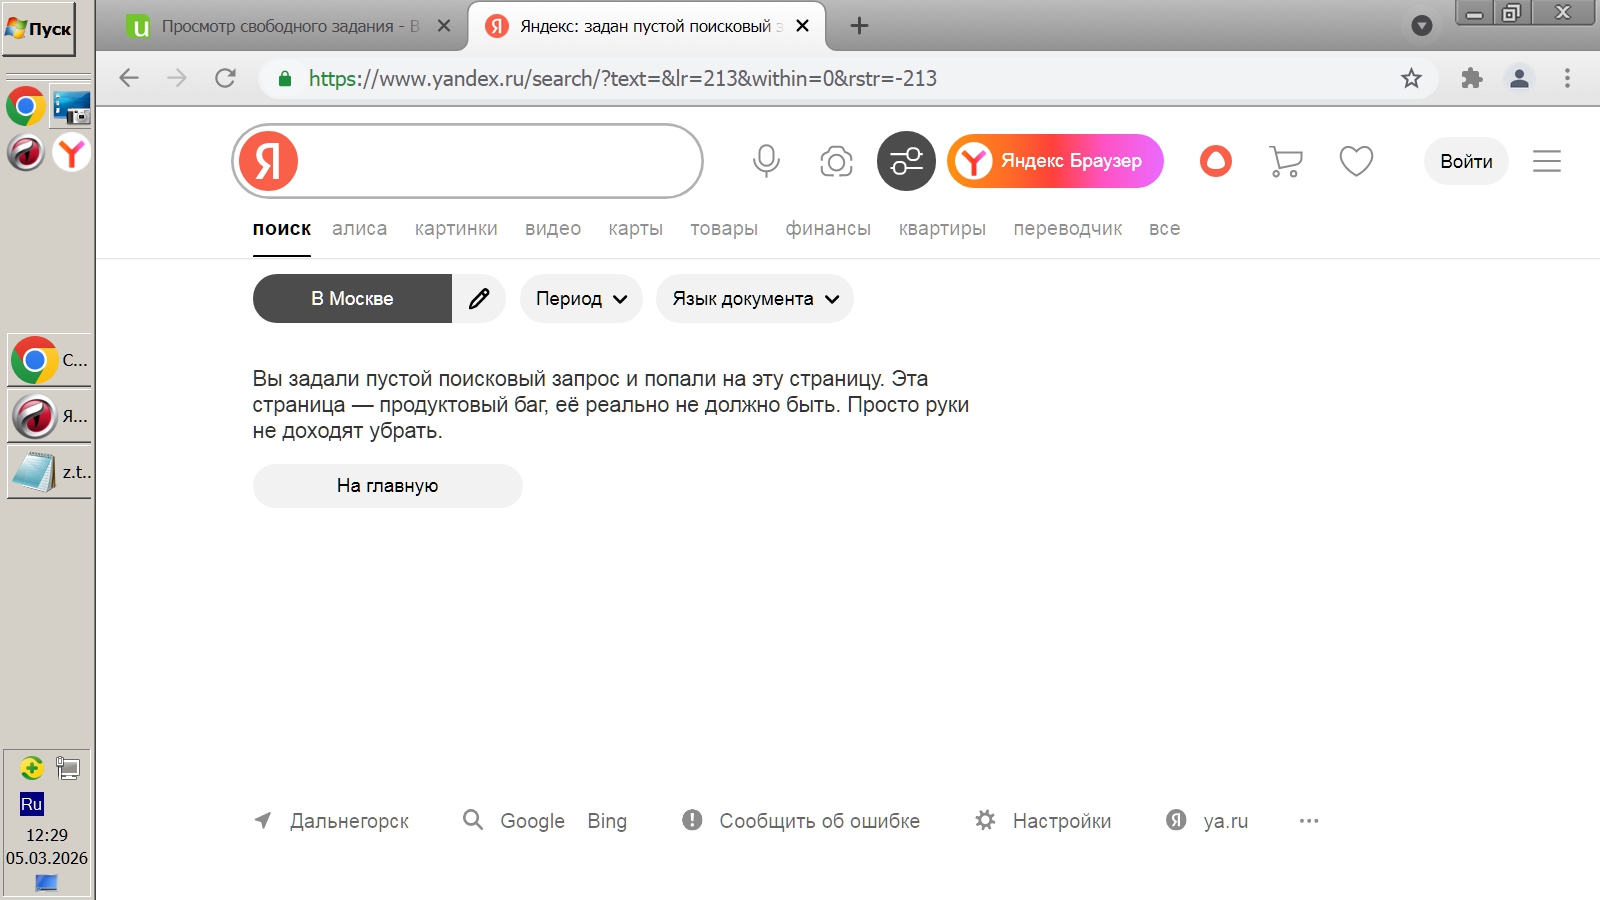
Task: Switch to the Chrome taskbar window
Action: (49, 360)
